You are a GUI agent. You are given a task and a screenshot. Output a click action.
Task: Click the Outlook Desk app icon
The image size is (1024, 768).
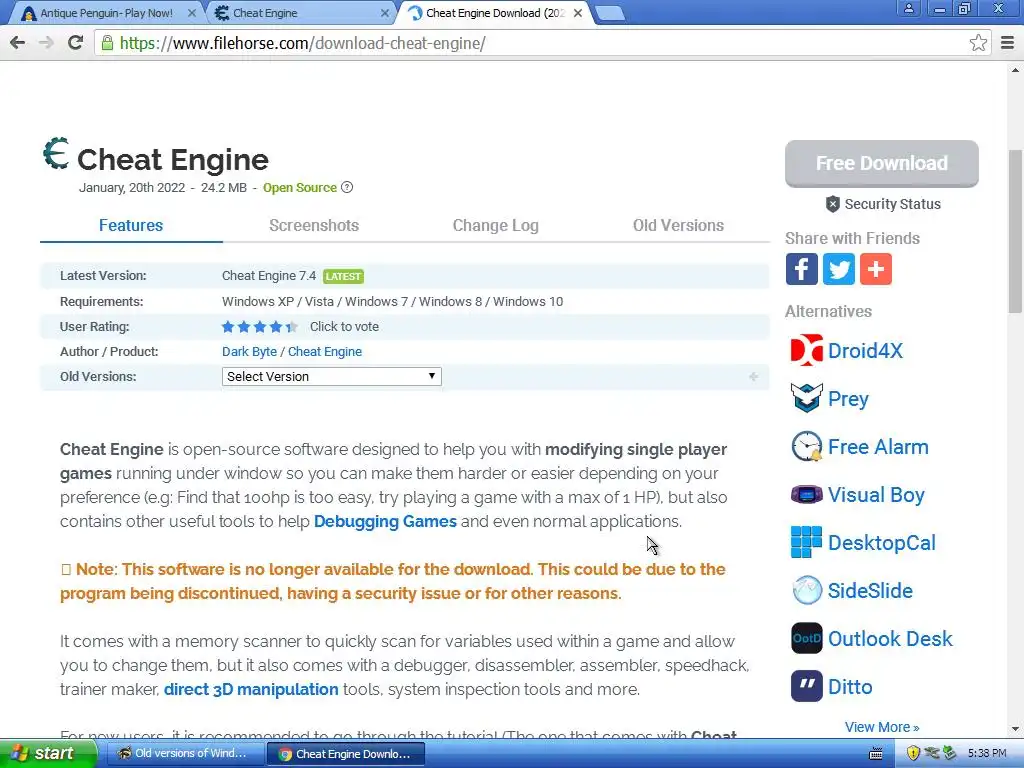click(x=807, y=638)
